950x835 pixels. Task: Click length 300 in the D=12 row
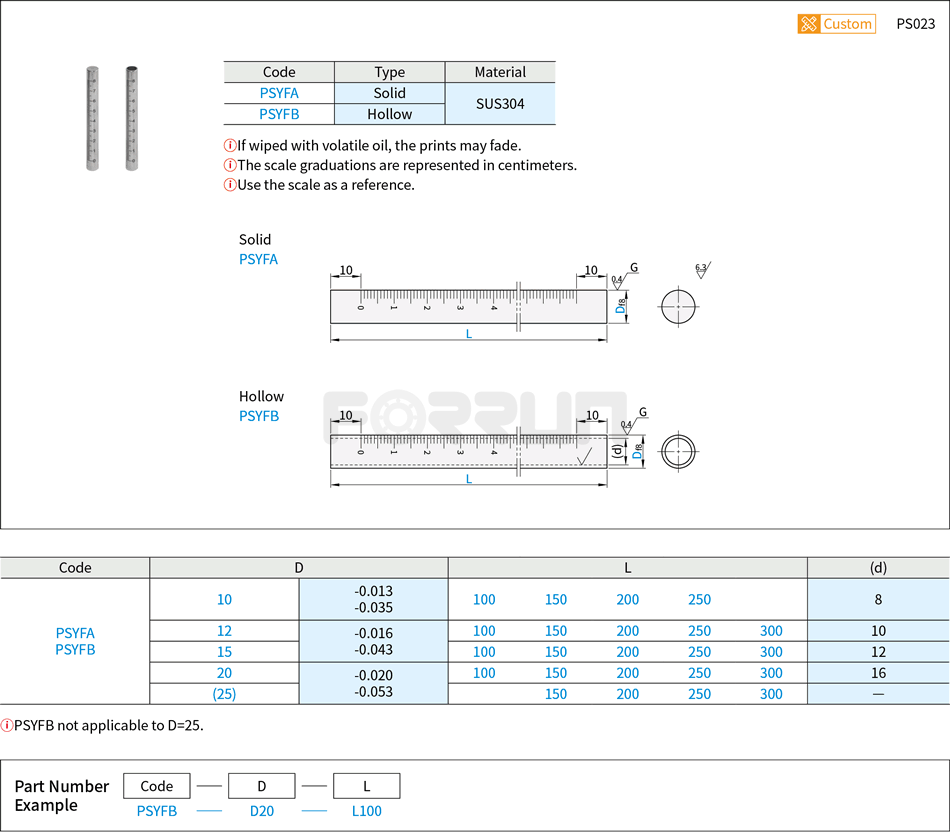pos(771,630)
